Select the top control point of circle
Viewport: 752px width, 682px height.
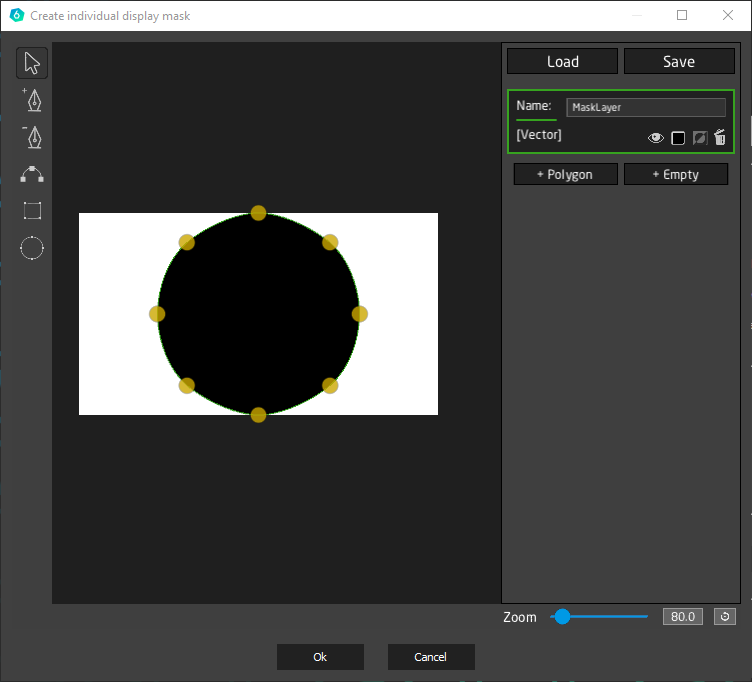258,213
